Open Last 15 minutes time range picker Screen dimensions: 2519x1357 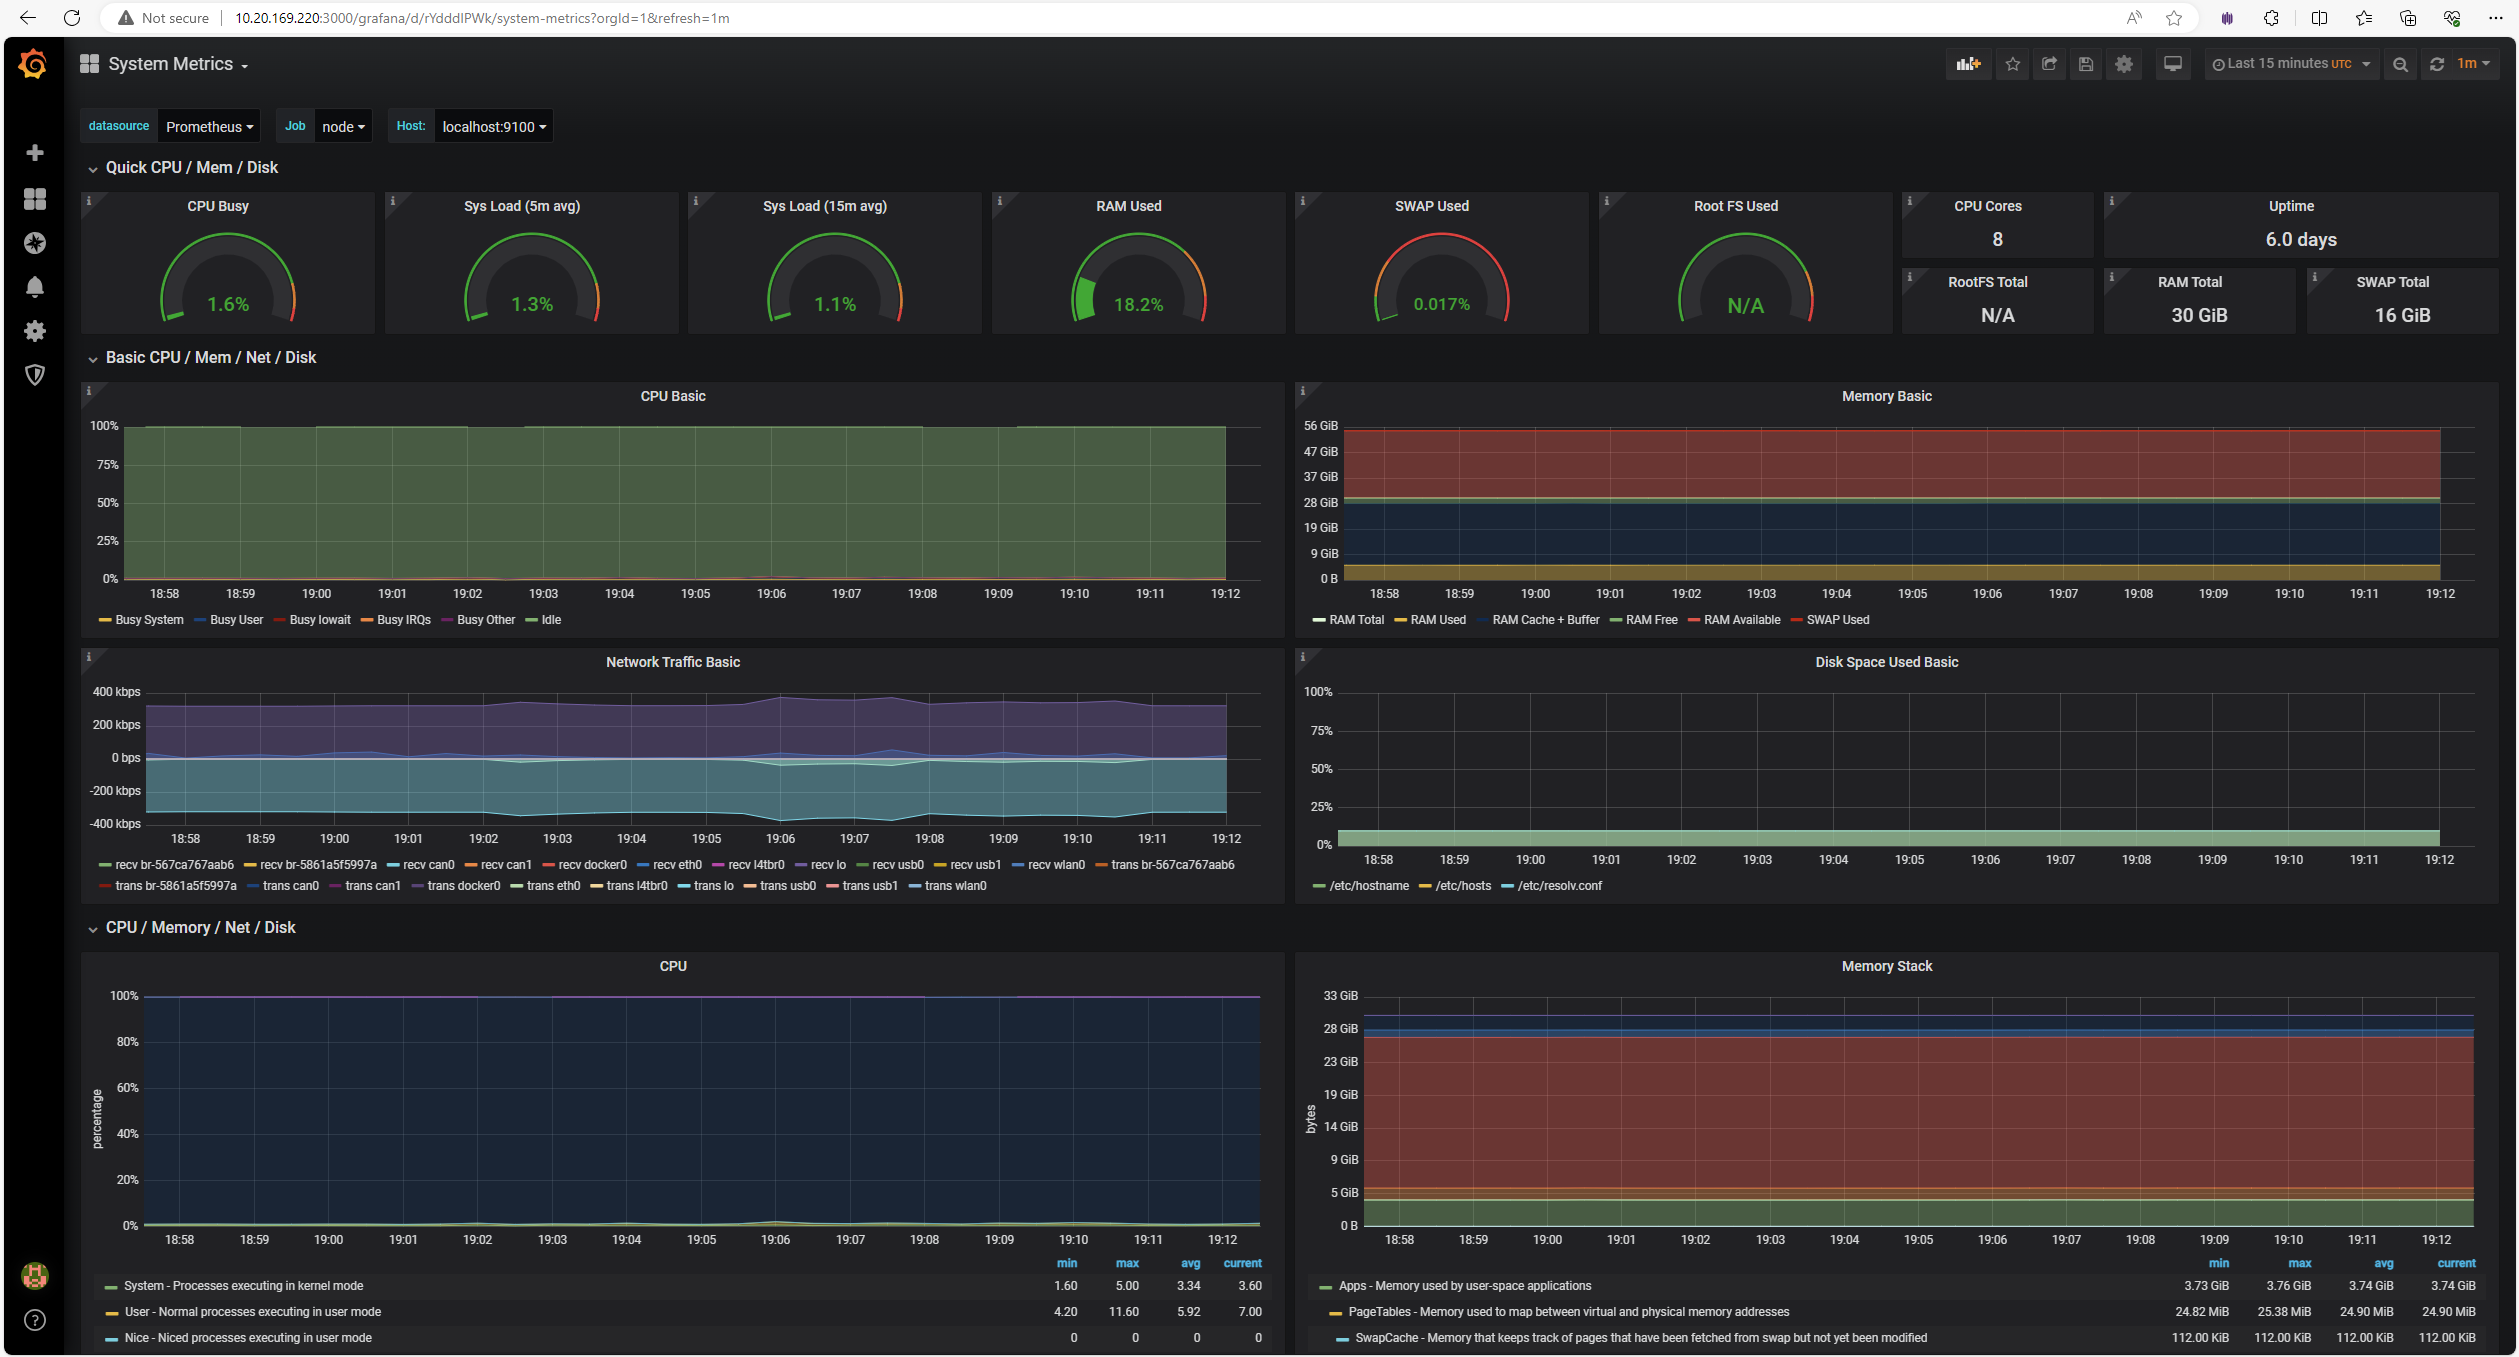click(x=2290, y=64)
